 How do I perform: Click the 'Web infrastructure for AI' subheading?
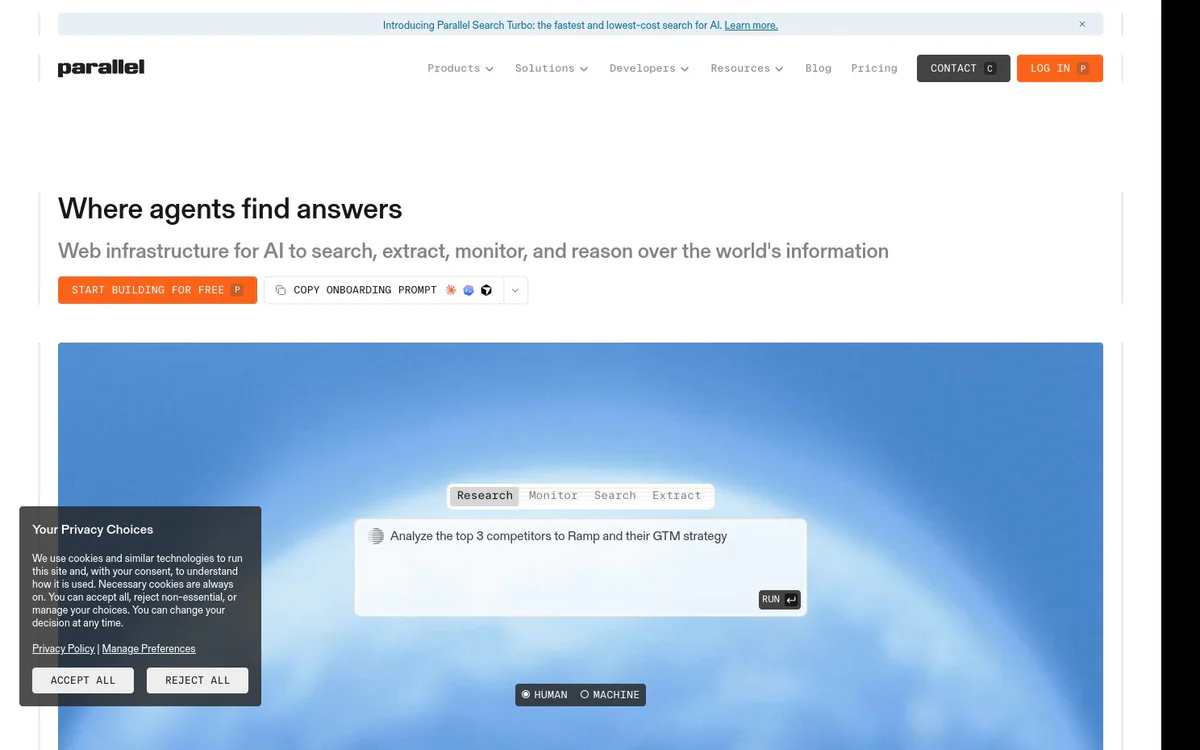pos(473,251)
